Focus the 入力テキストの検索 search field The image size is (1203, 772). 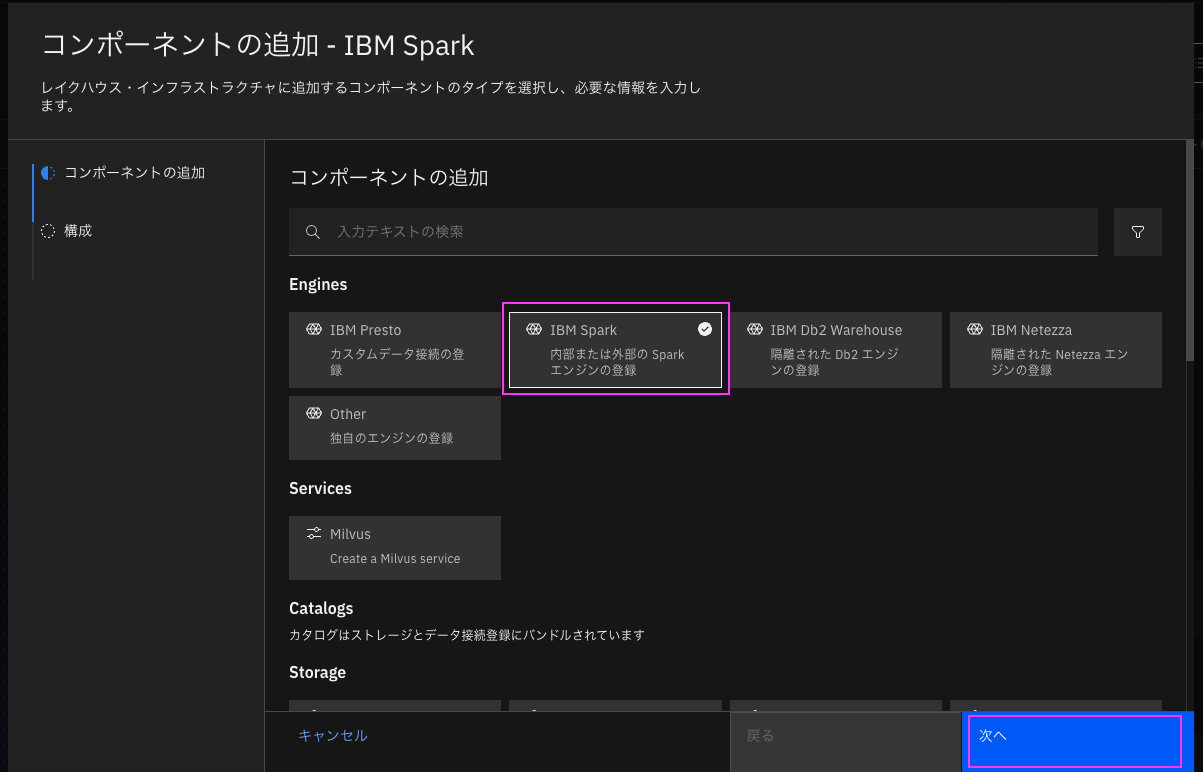pyautogui.click(x=693, y=232)
